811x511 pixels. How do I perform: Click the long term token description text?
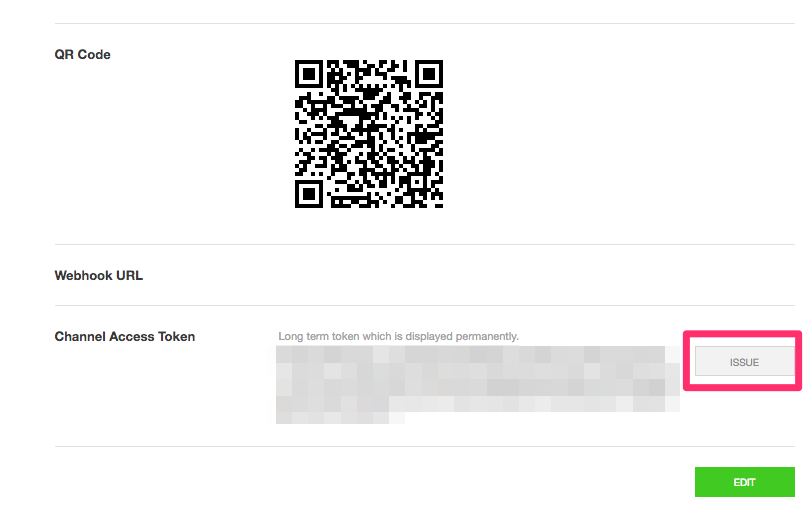[x=398, y=336]
